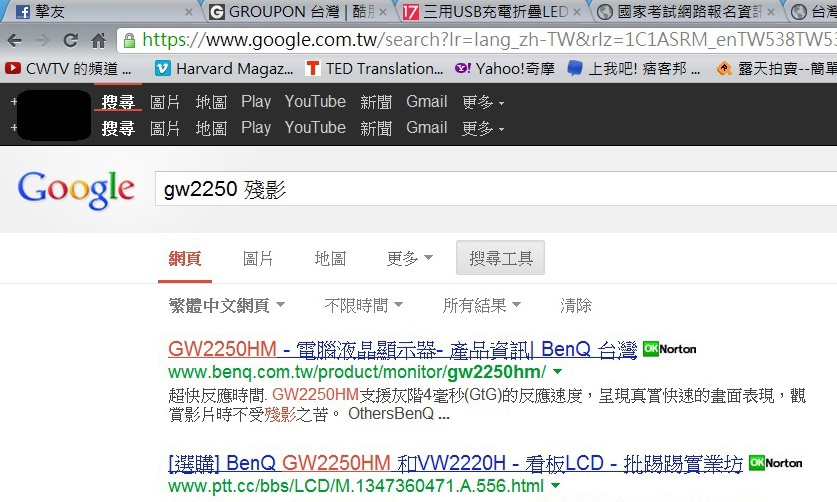The height and width of the screenshot is (502, 837).
Task: Open the TED Translation bookmark
Action: [x=374, y=68]
